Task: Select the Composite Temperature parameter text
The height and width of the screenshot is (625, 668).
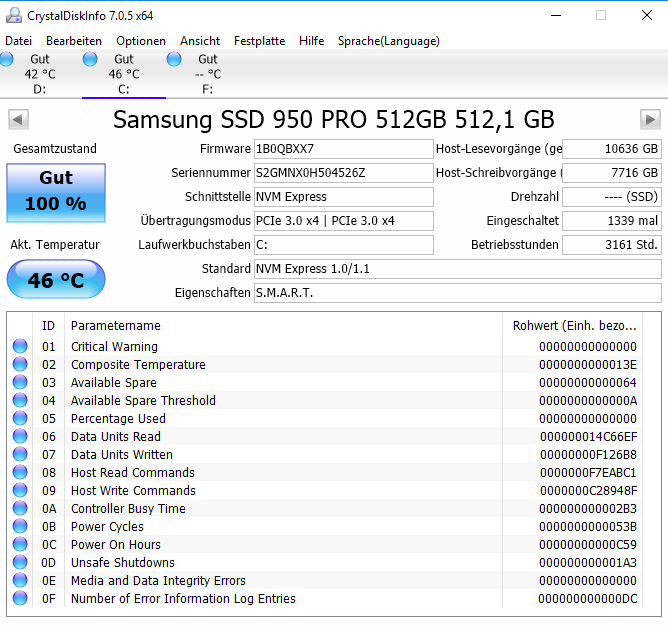Action: pyautogui.click(x=138, y=364)
